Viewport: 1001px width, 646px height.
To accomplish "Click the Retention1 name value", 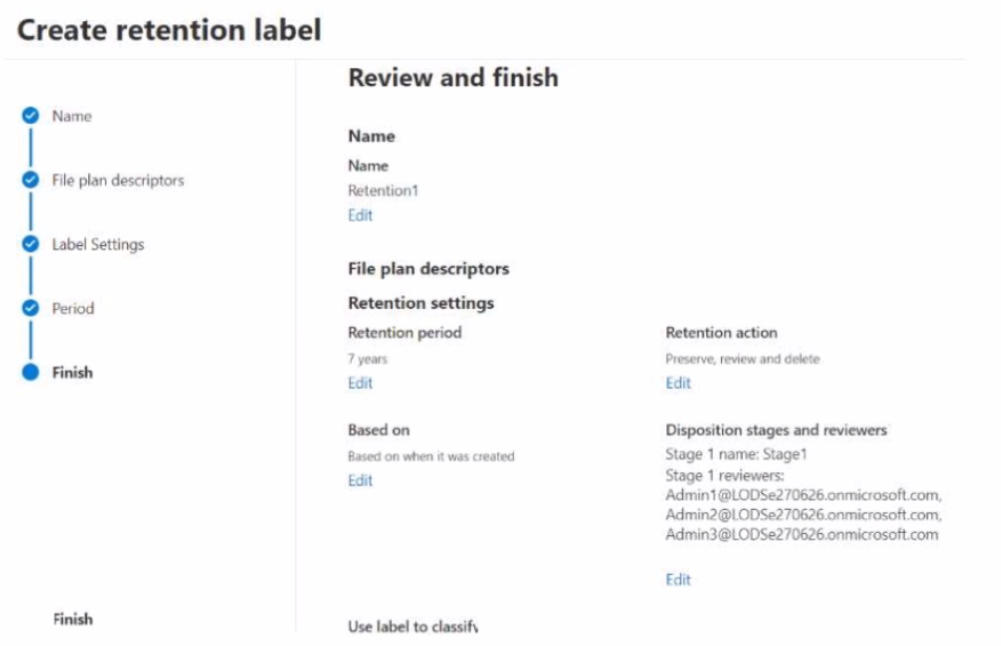I will [383, 190].
